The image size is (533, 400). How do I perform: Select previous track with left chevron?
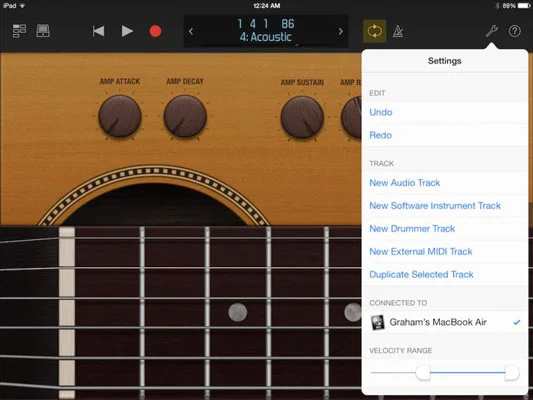pos(191,31)
